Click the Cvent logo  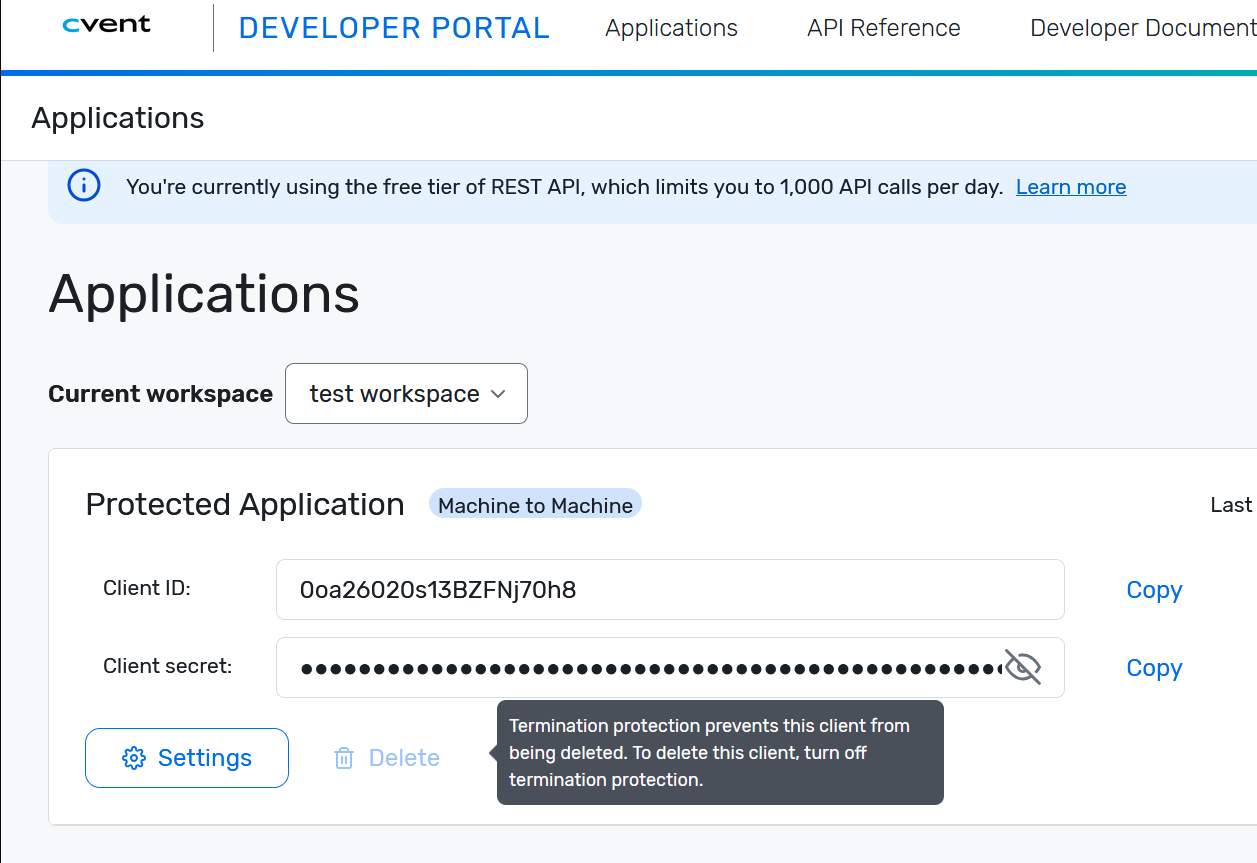coord(106,26)
